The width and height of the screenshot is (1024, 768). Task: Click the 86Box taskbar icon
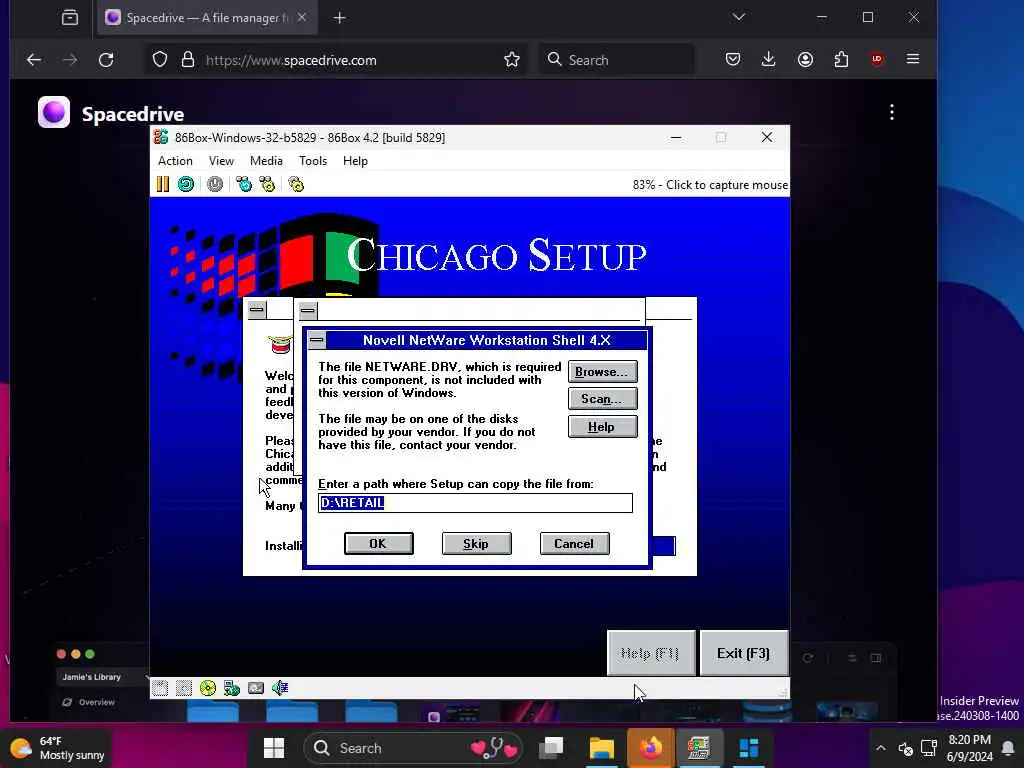pyautogui.click(x=698, y=748)
